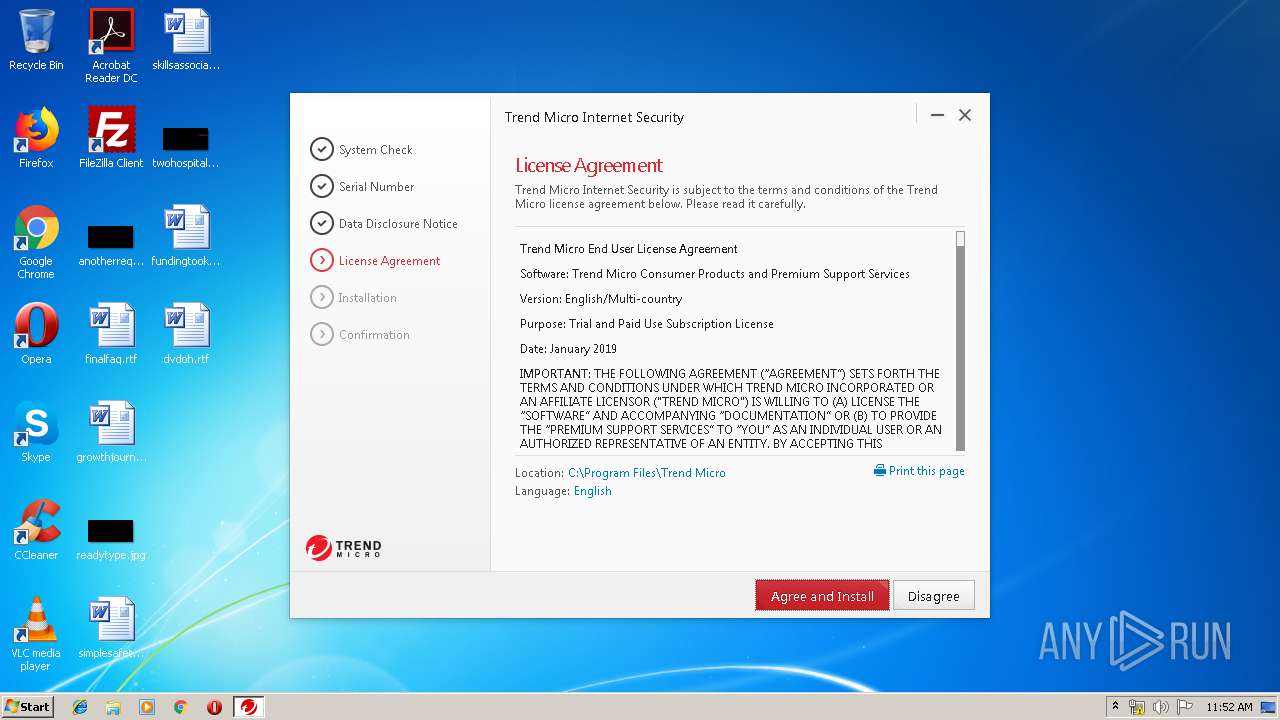Launch Acrobat Reader DC shortcut
Screen dimensions: 1280x720
click(x=111, y=46)
